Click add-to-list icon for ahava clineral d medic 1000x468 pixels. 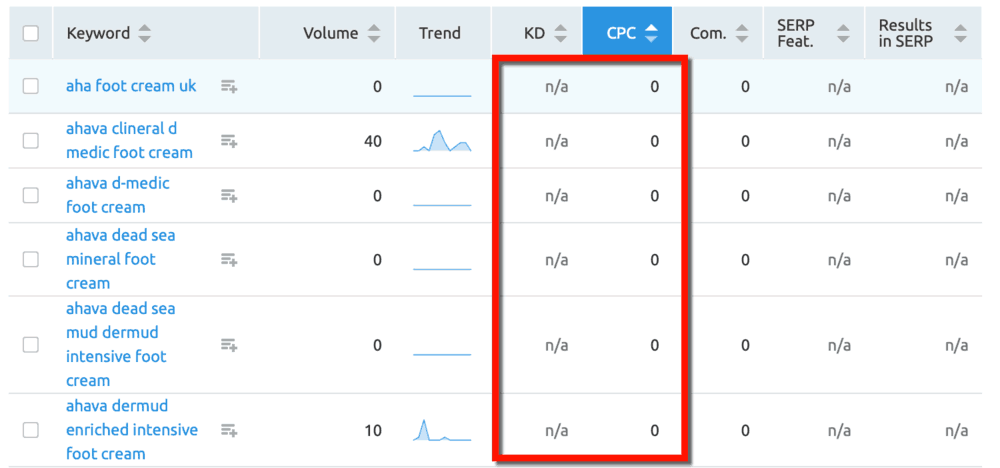tap(229, 141)
